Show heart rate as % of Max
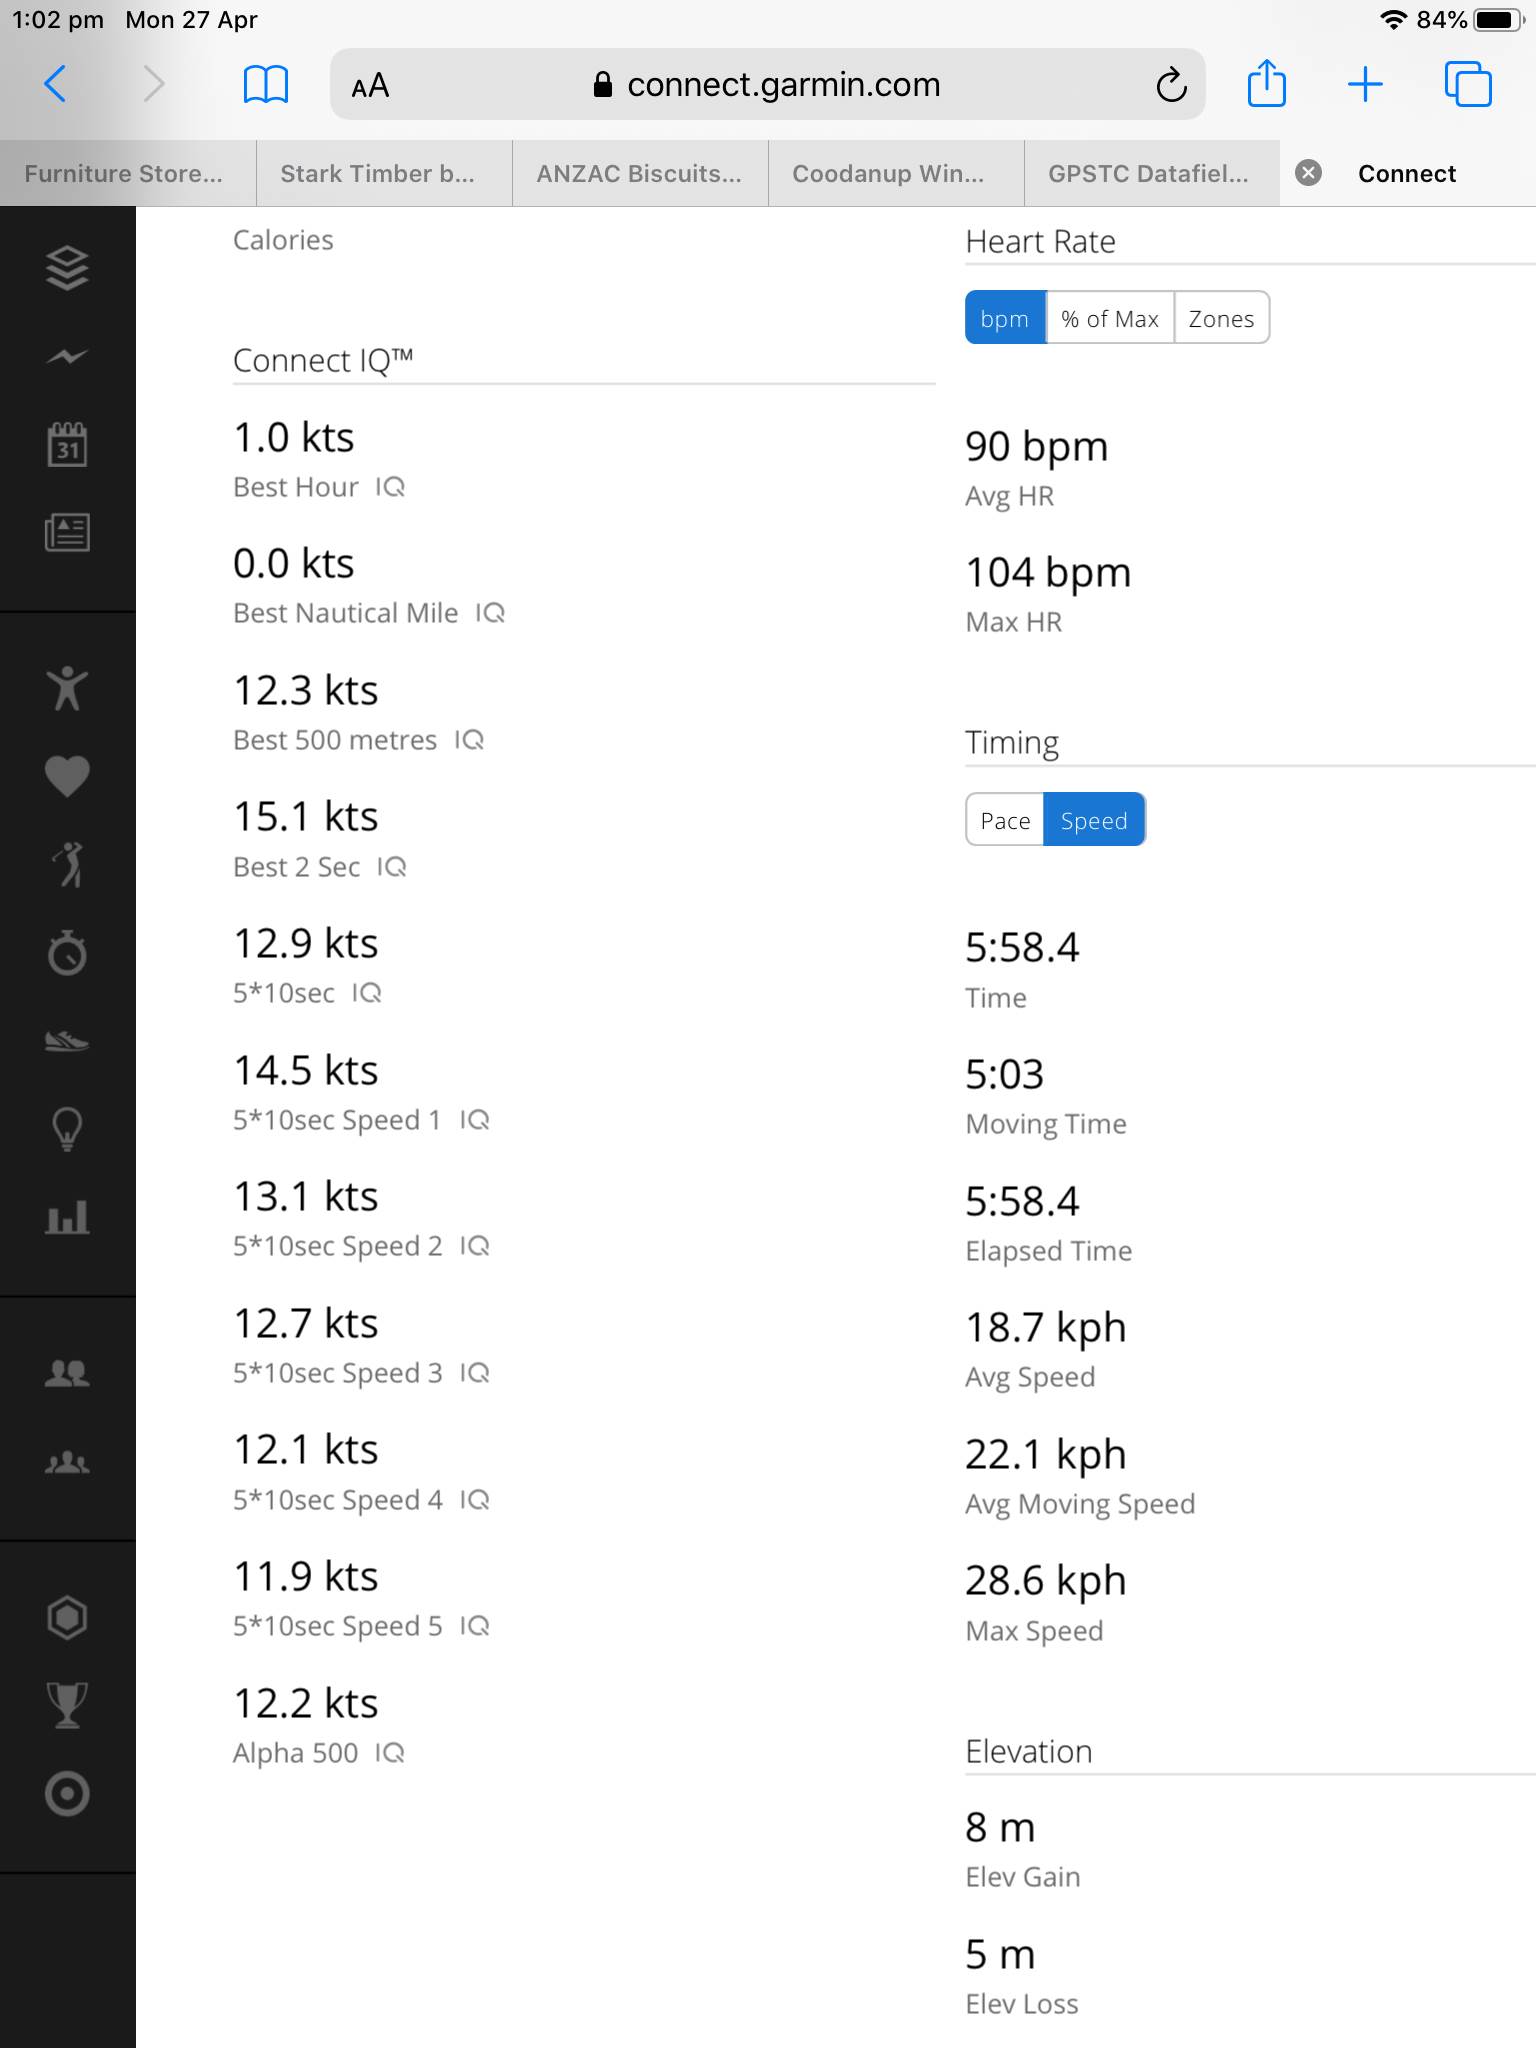 pos(1110,318)
